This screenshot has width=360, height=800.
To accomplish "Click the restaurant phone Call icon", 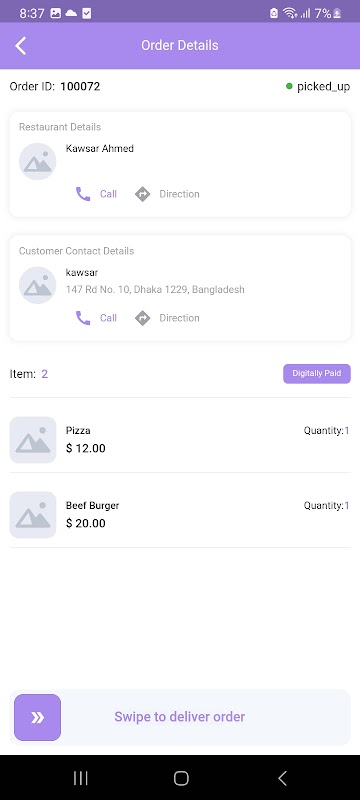I will click(83, 194).
